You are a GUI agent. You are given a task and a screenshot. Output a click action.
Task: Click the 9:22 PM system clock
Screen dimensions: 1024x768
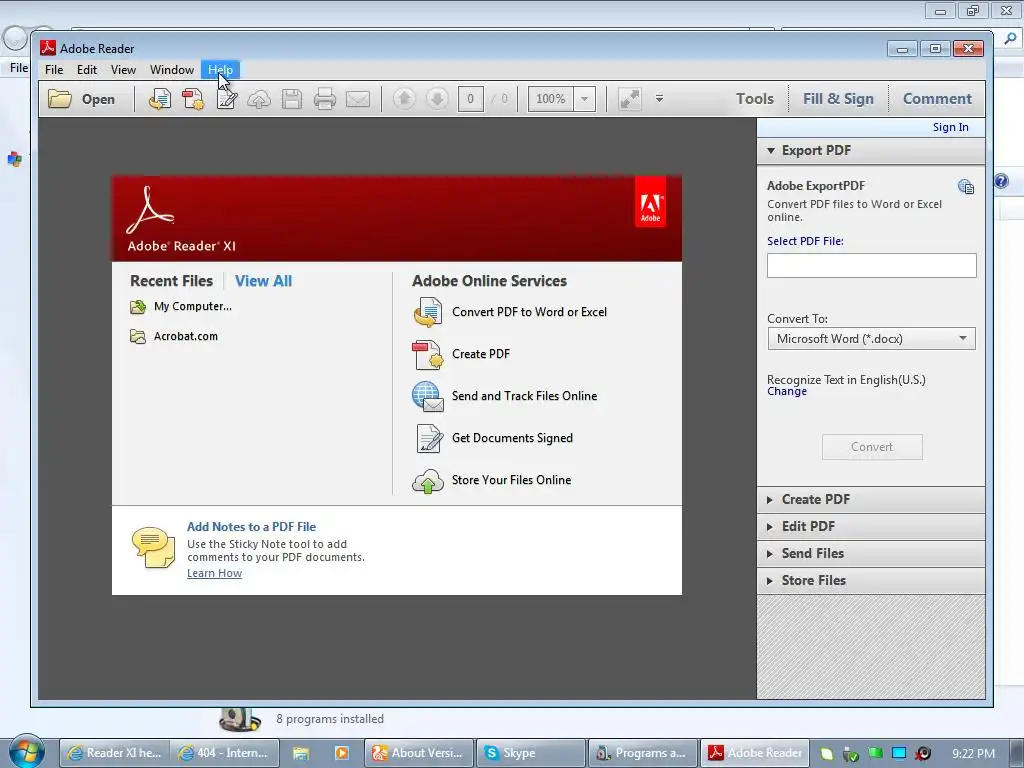click(973, 754)
